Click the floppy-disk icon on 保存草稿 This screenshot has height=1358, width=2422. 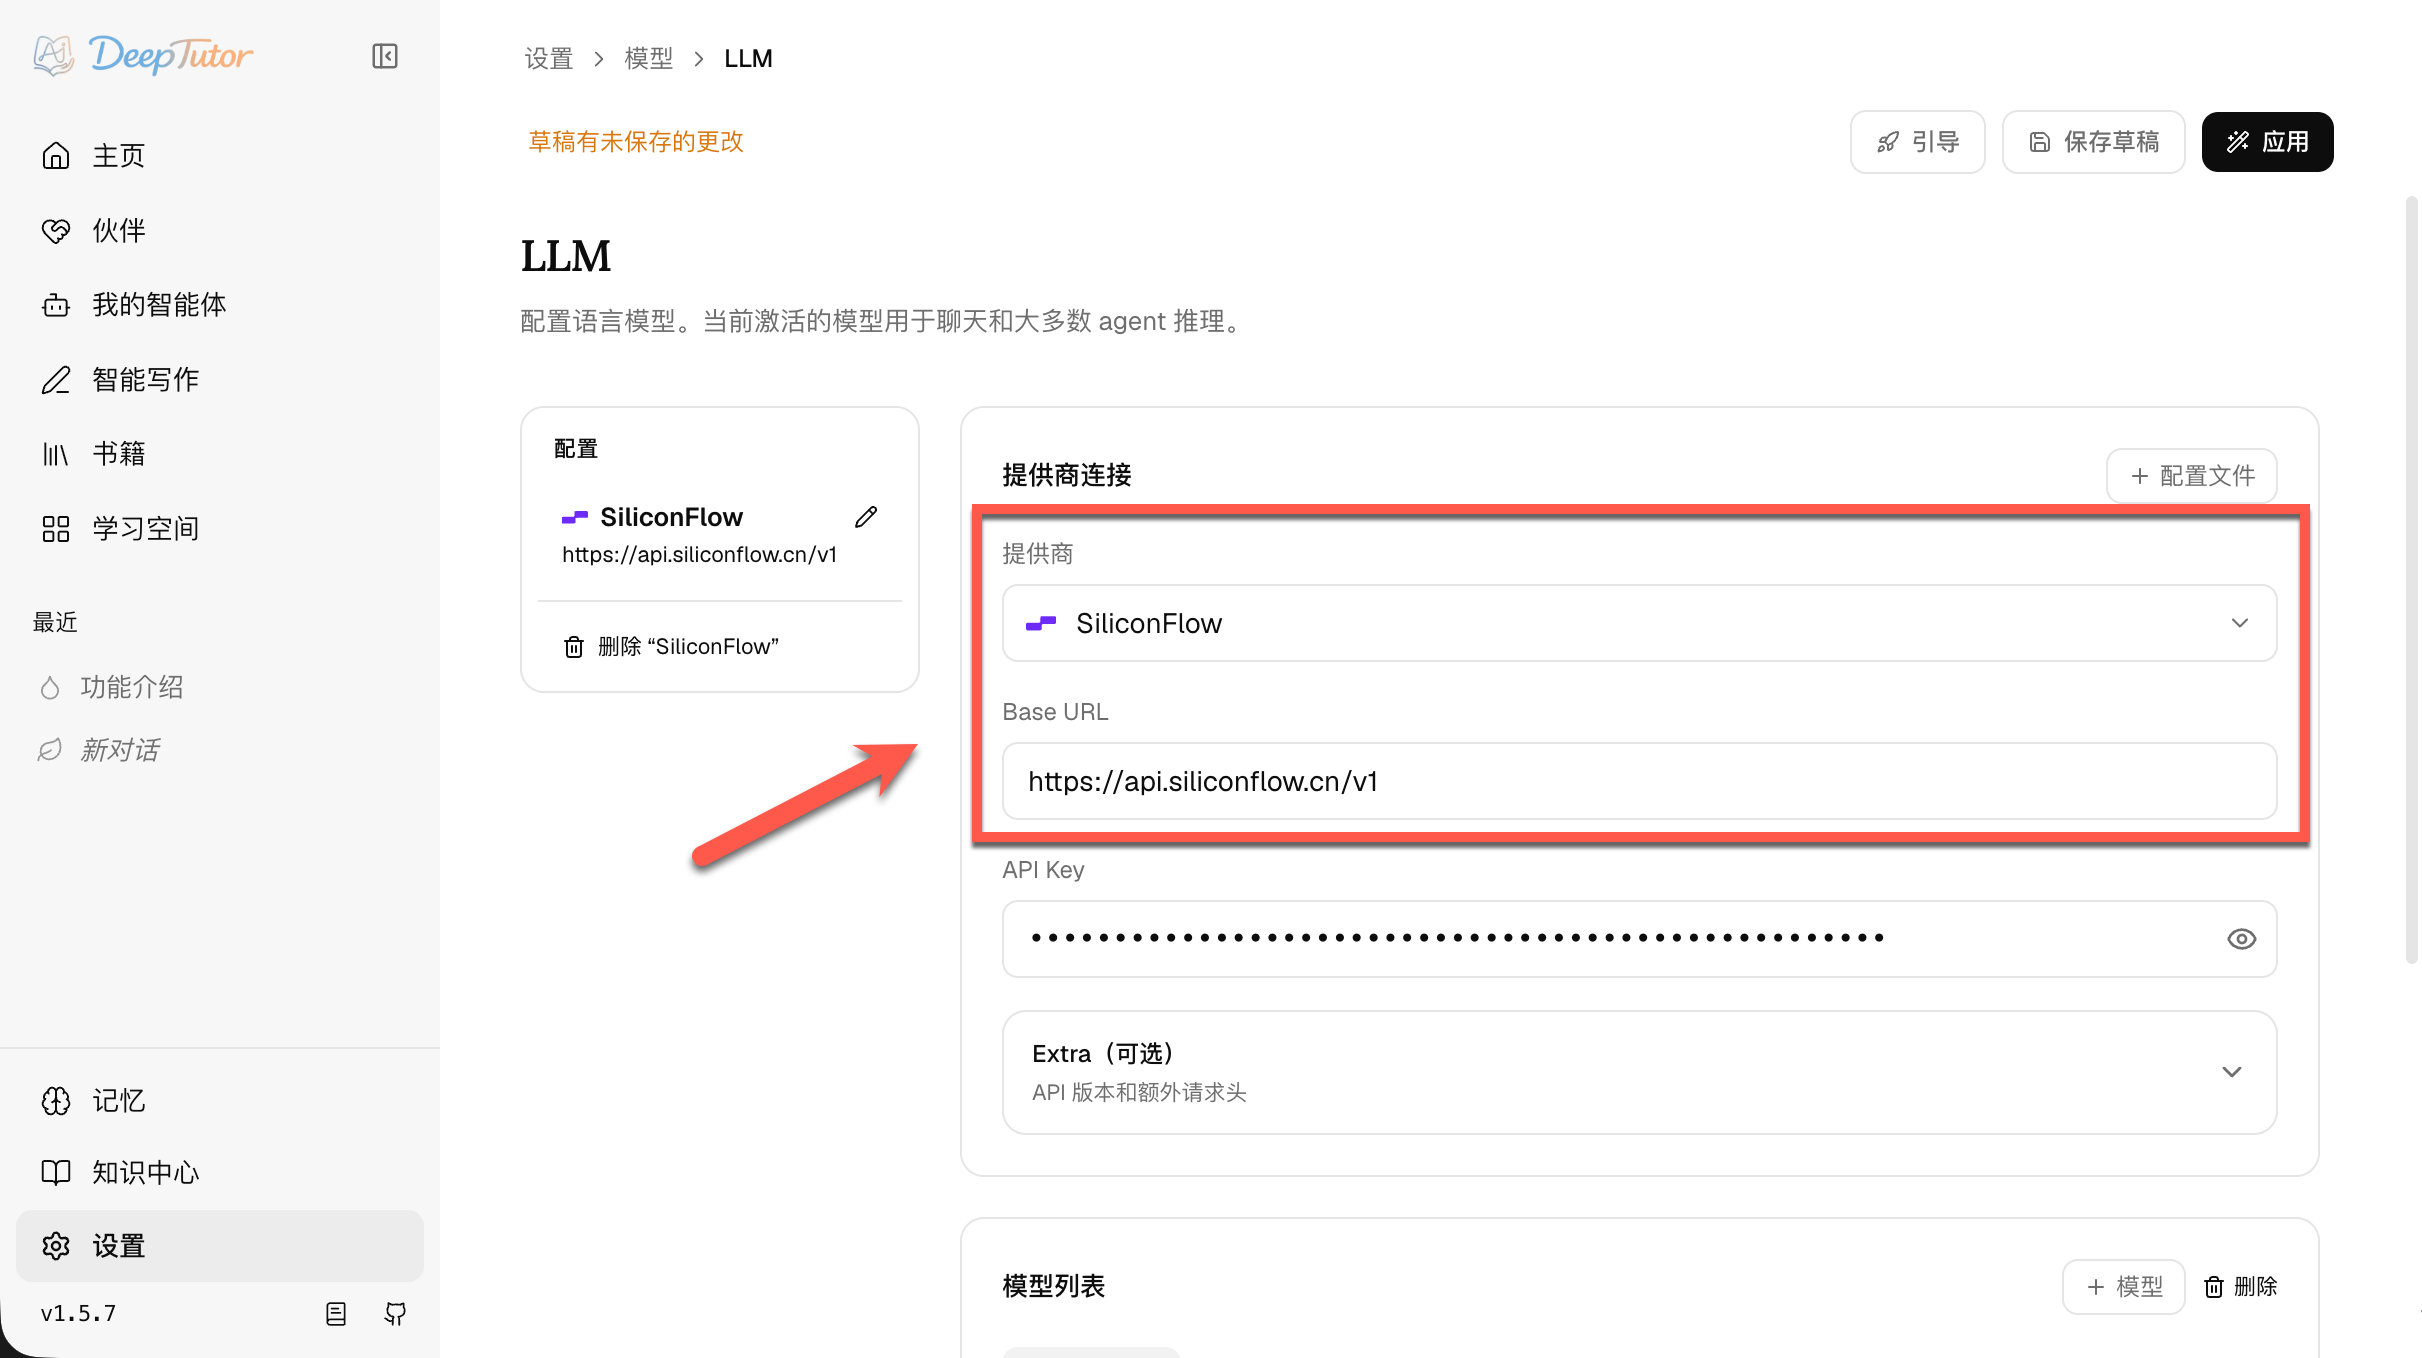tap(2040, 142)
